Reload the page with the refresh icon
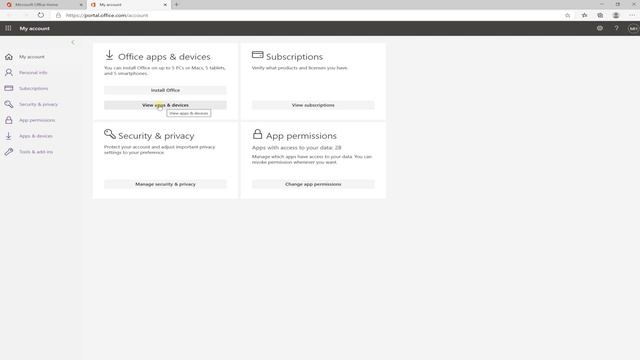 (x=41, y=15)
